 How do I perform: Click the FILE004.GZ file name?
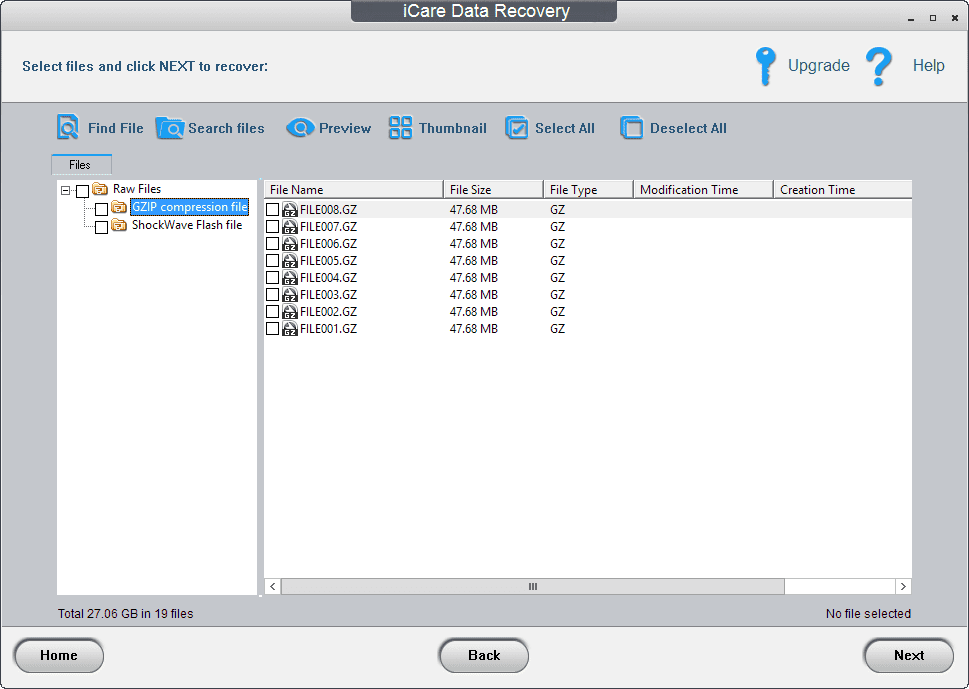328,277
